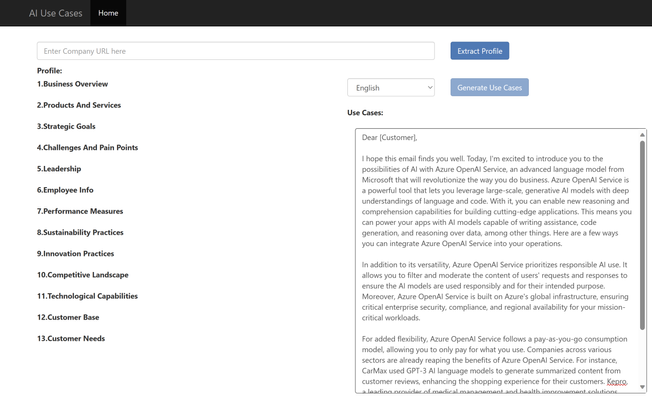Click inside the Use Cases email text area
The height and width of the screenshot is (400, 652).
497,261
